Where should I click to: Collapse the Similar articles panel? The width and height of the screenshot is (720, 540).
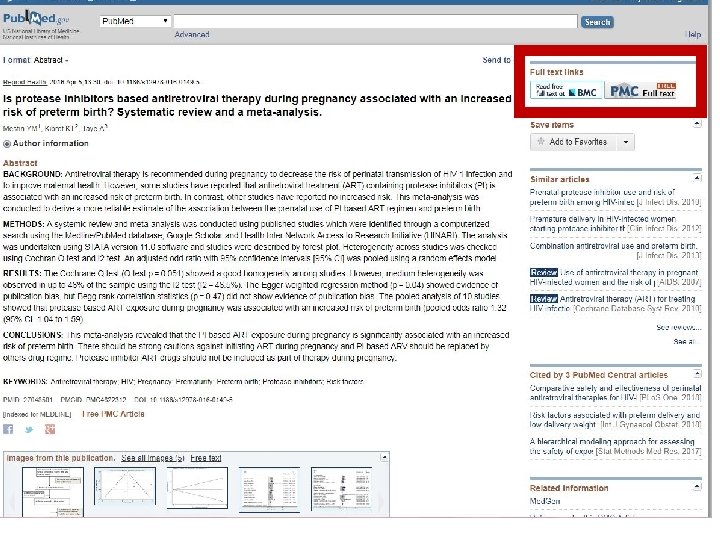pos(697,178)
